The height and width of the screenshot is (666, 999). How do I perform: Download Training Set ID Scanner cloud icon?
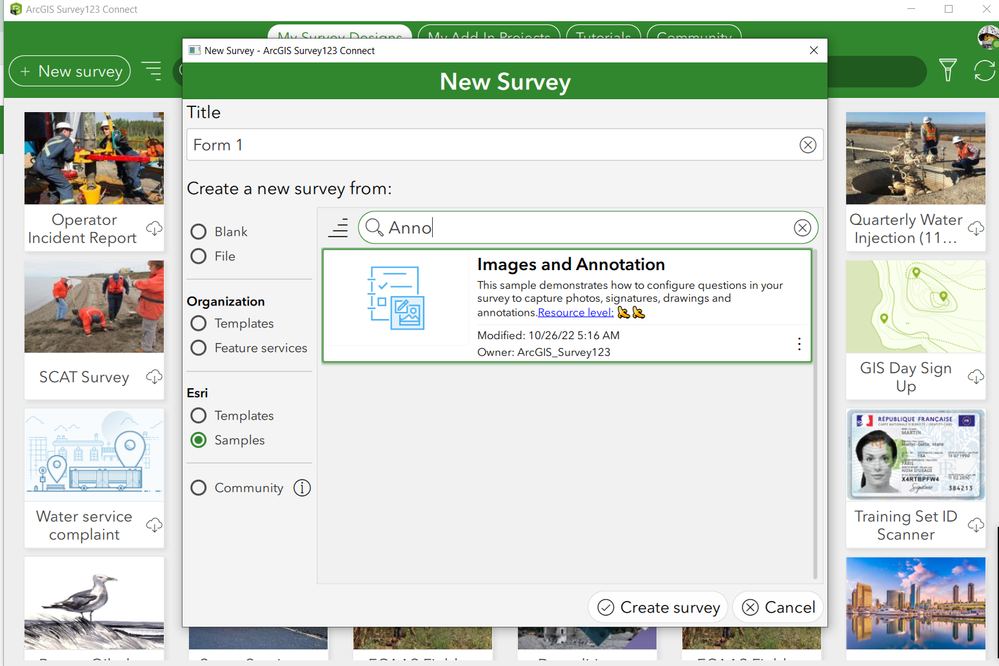click(x=976, y=525)
